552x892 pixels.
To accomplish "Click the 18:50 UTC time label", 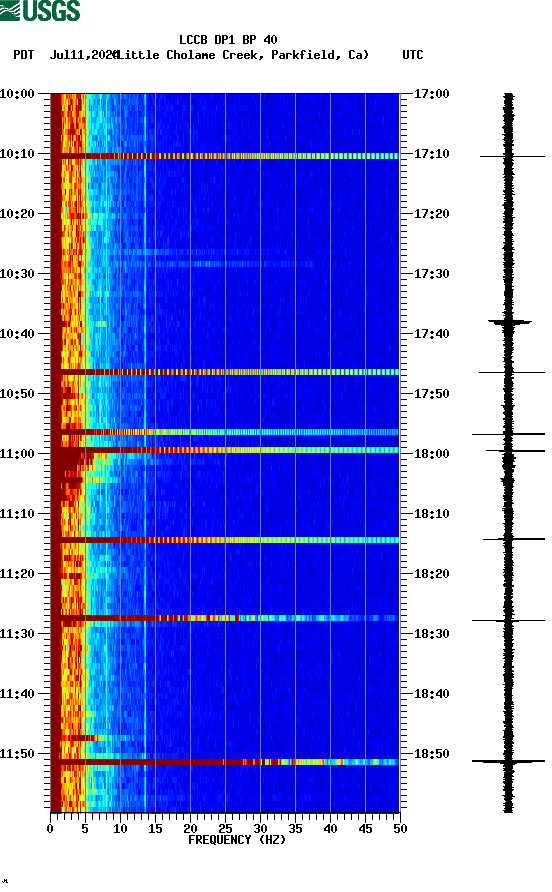I will click(x=431, y=754).
